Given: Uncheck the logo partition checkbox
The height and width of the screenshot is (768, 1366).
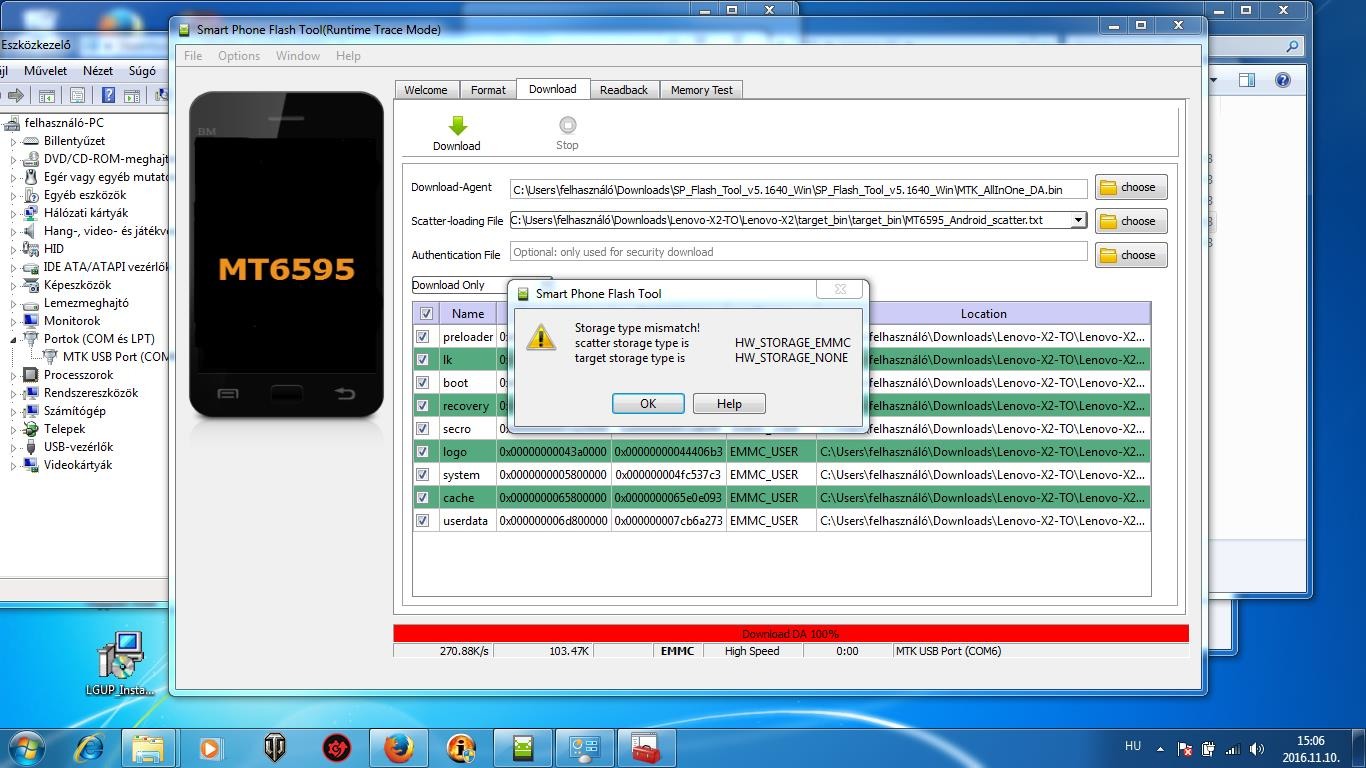Looking at the screenshot, I should 423,452.
